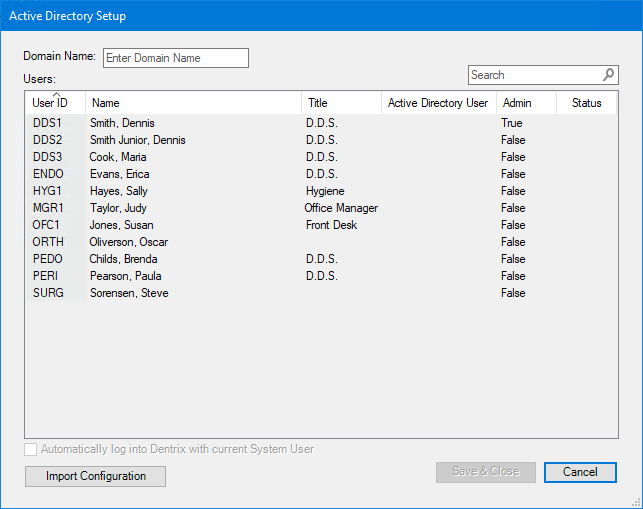The width and height of the screenshot is (643, 509).
Task: Click the resize grip at dialog corner
Action: click(635, 501)
